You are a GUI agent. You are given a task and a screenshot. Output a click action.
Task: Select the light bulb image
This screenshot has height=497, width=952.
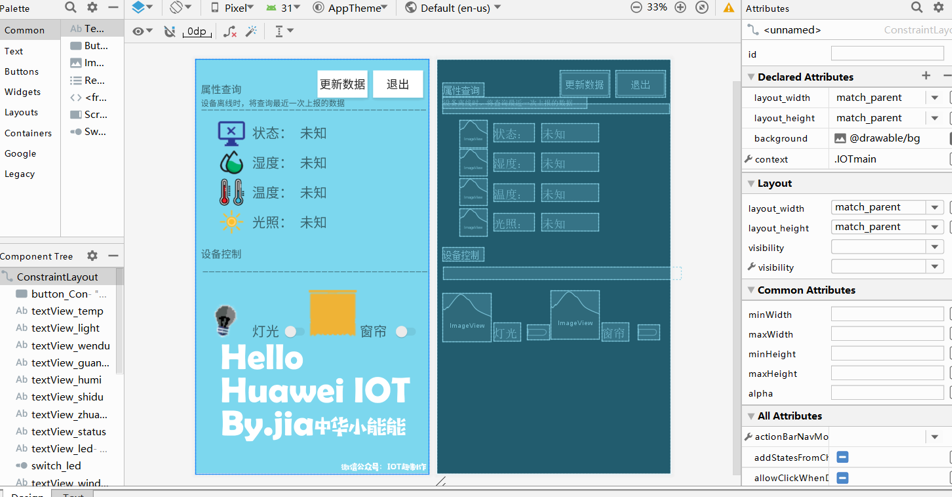tap(225, 320)
